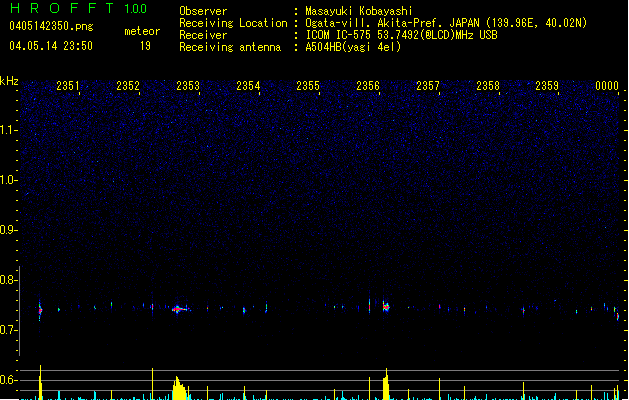Screen dimensions: 629x400
Task: Click the 0.8 kHz axis label
Action: pos(8,280)
